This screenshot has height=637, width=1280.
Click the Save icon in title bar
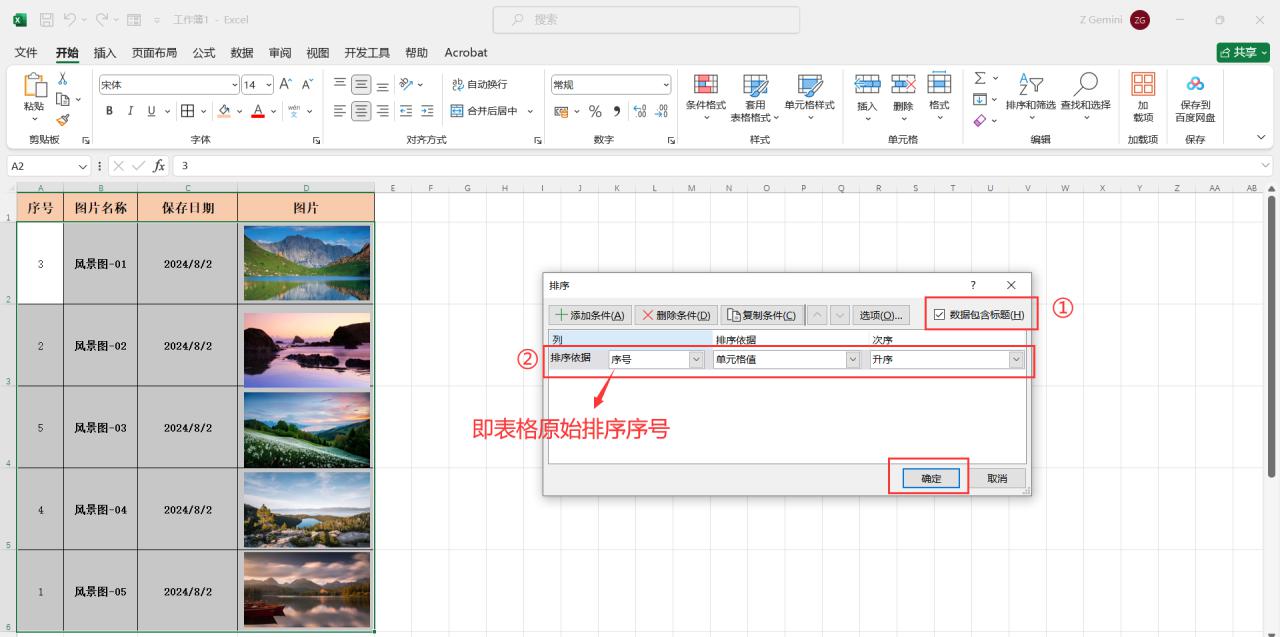pos(47,20)
